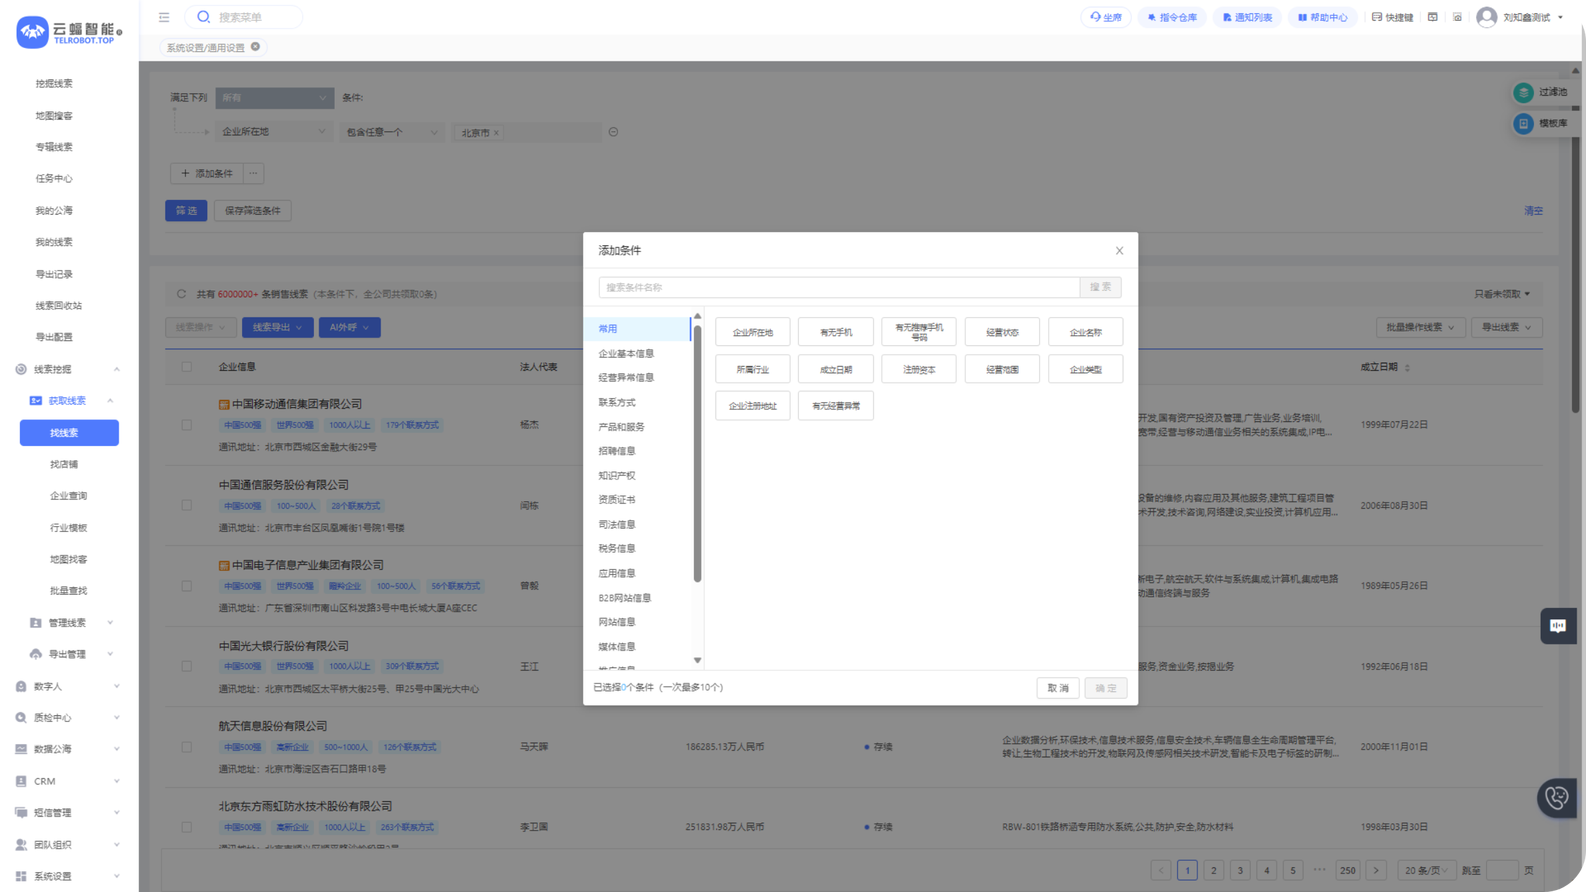The width and height of the screenshot is (1586, 892).
Task: Click the 系统设置 sidebar icon
Action: (21, 876)
